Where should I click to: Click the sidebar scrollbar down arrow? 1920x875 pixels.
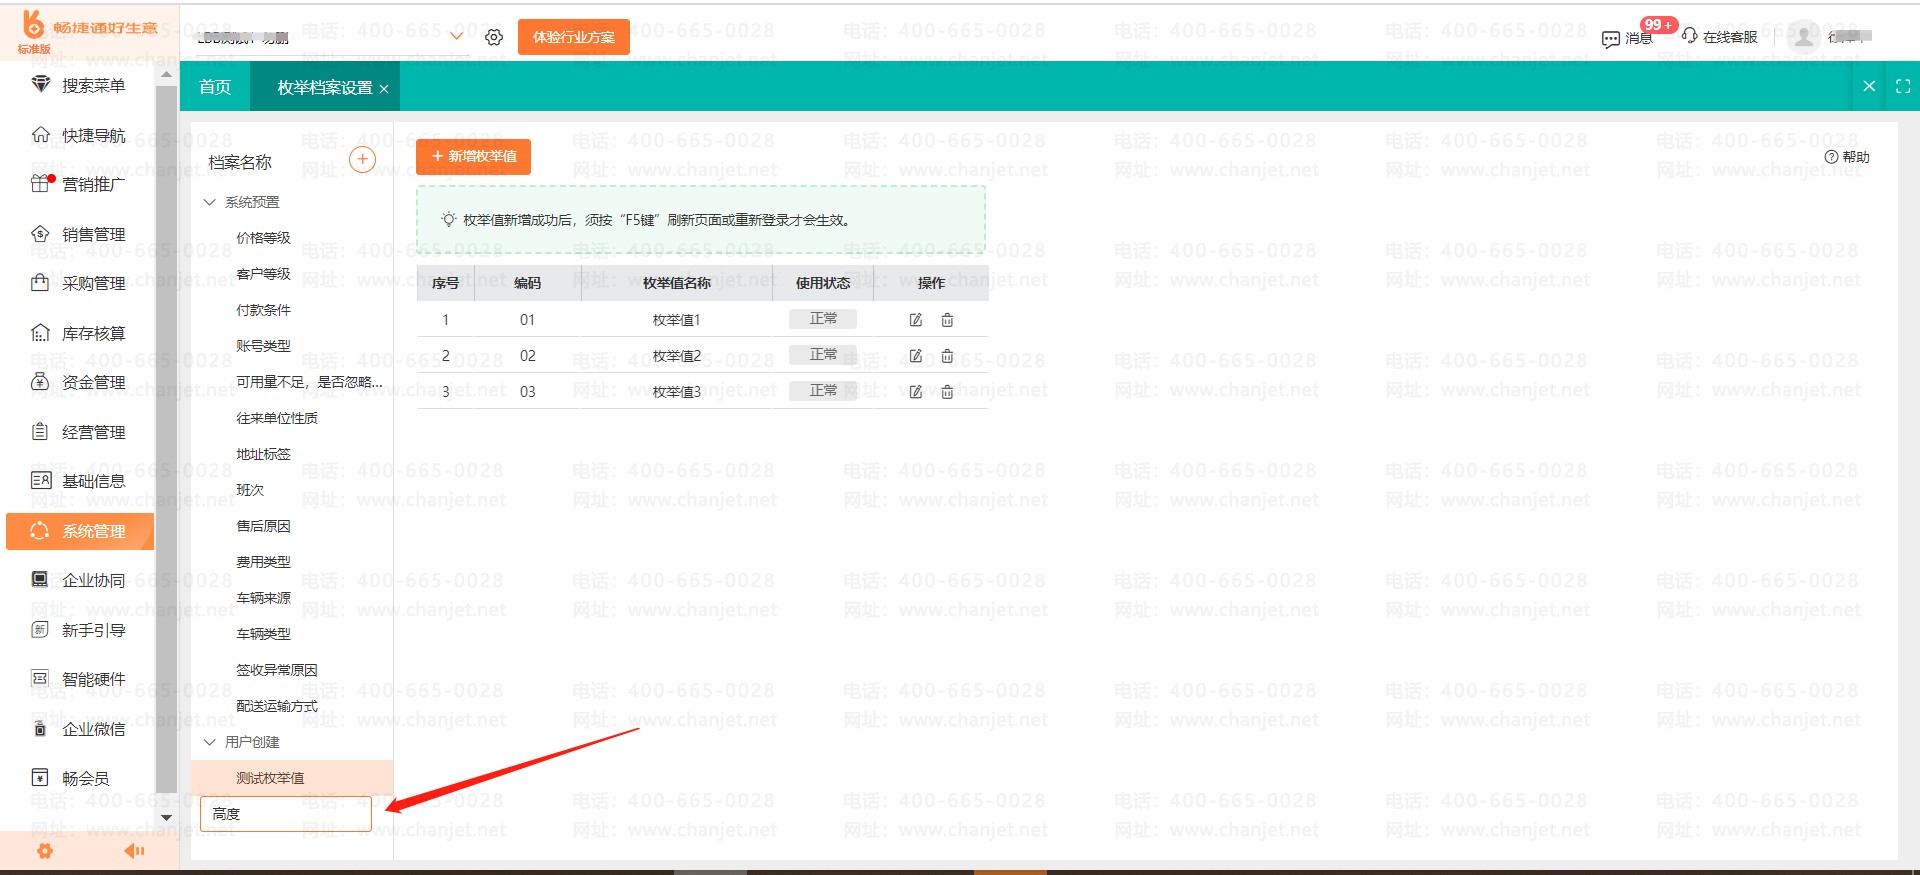click(166, 817)
